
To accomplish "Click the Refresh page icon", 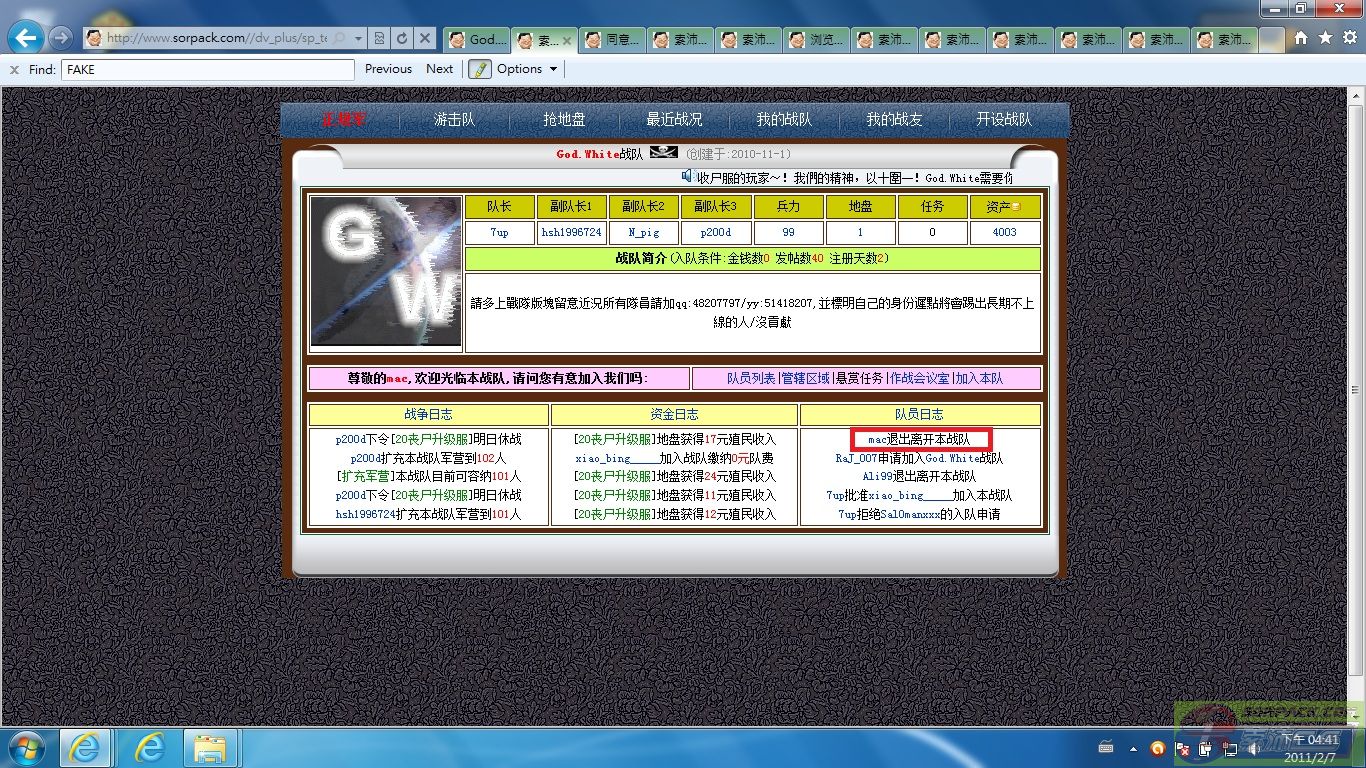I will [402, 38].
